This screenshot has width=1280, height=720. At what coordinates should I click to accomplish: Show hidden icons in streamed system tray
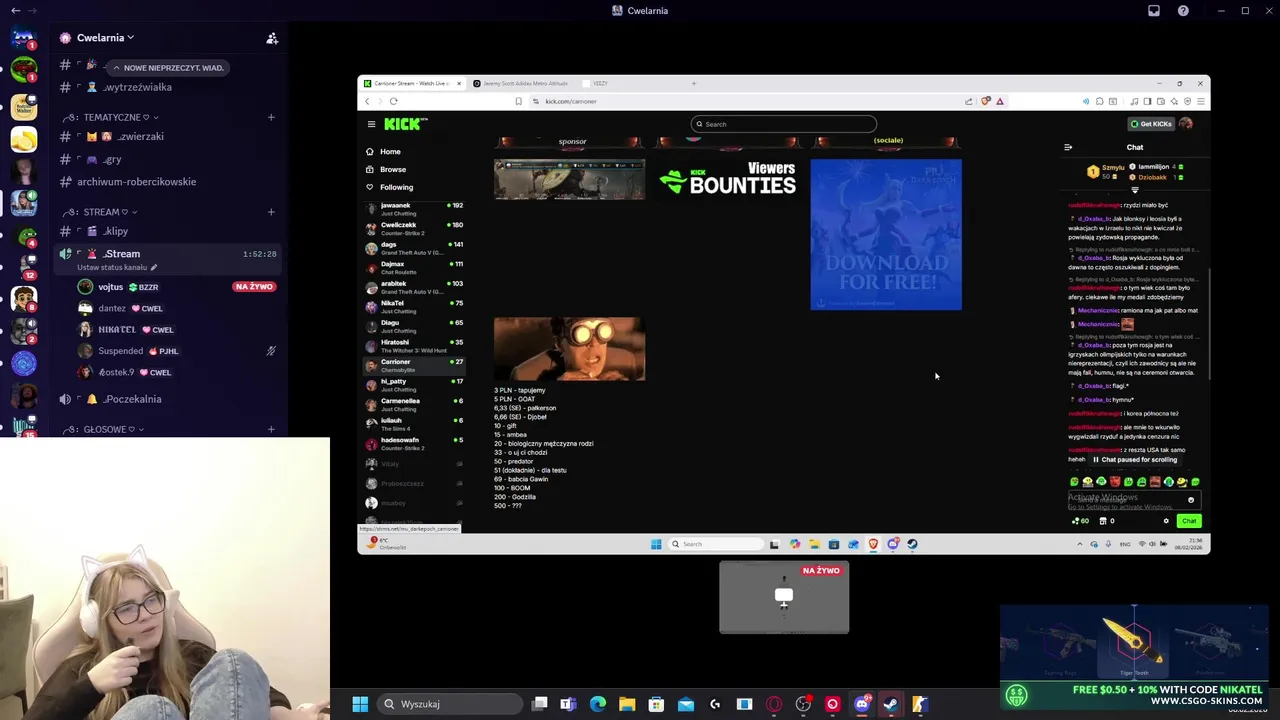[x=1079, y=544]
